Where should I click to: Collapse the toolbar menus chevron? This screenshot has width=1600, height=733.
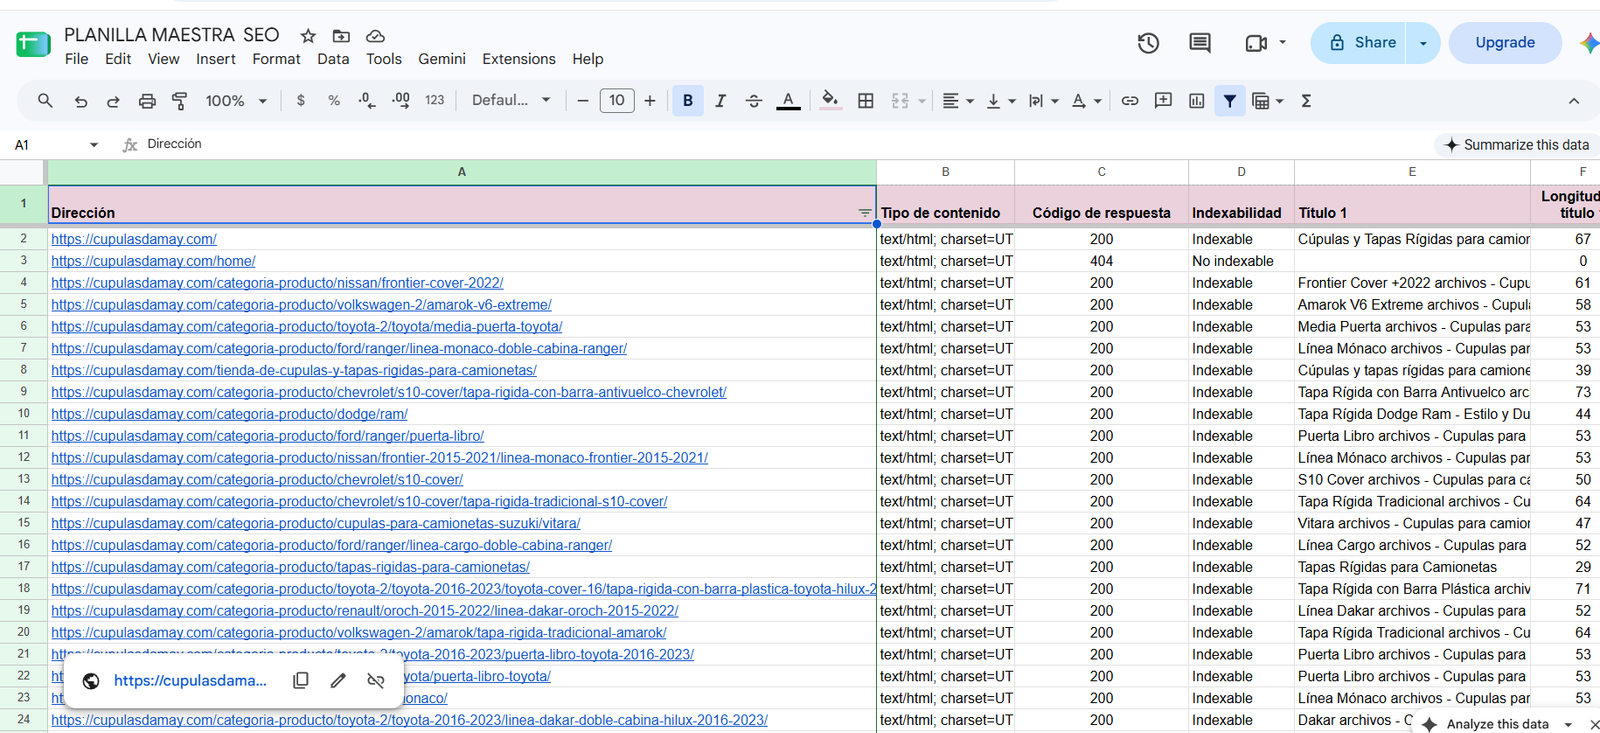click(1574, 101)
